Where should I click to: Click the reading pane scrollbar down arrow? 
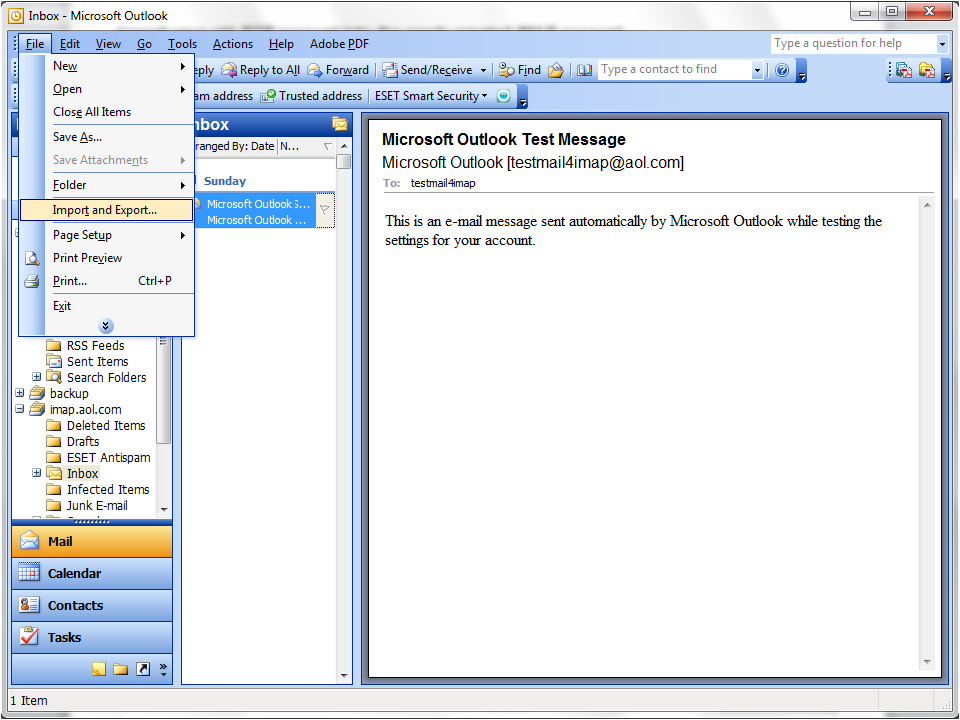click(927, 662)
